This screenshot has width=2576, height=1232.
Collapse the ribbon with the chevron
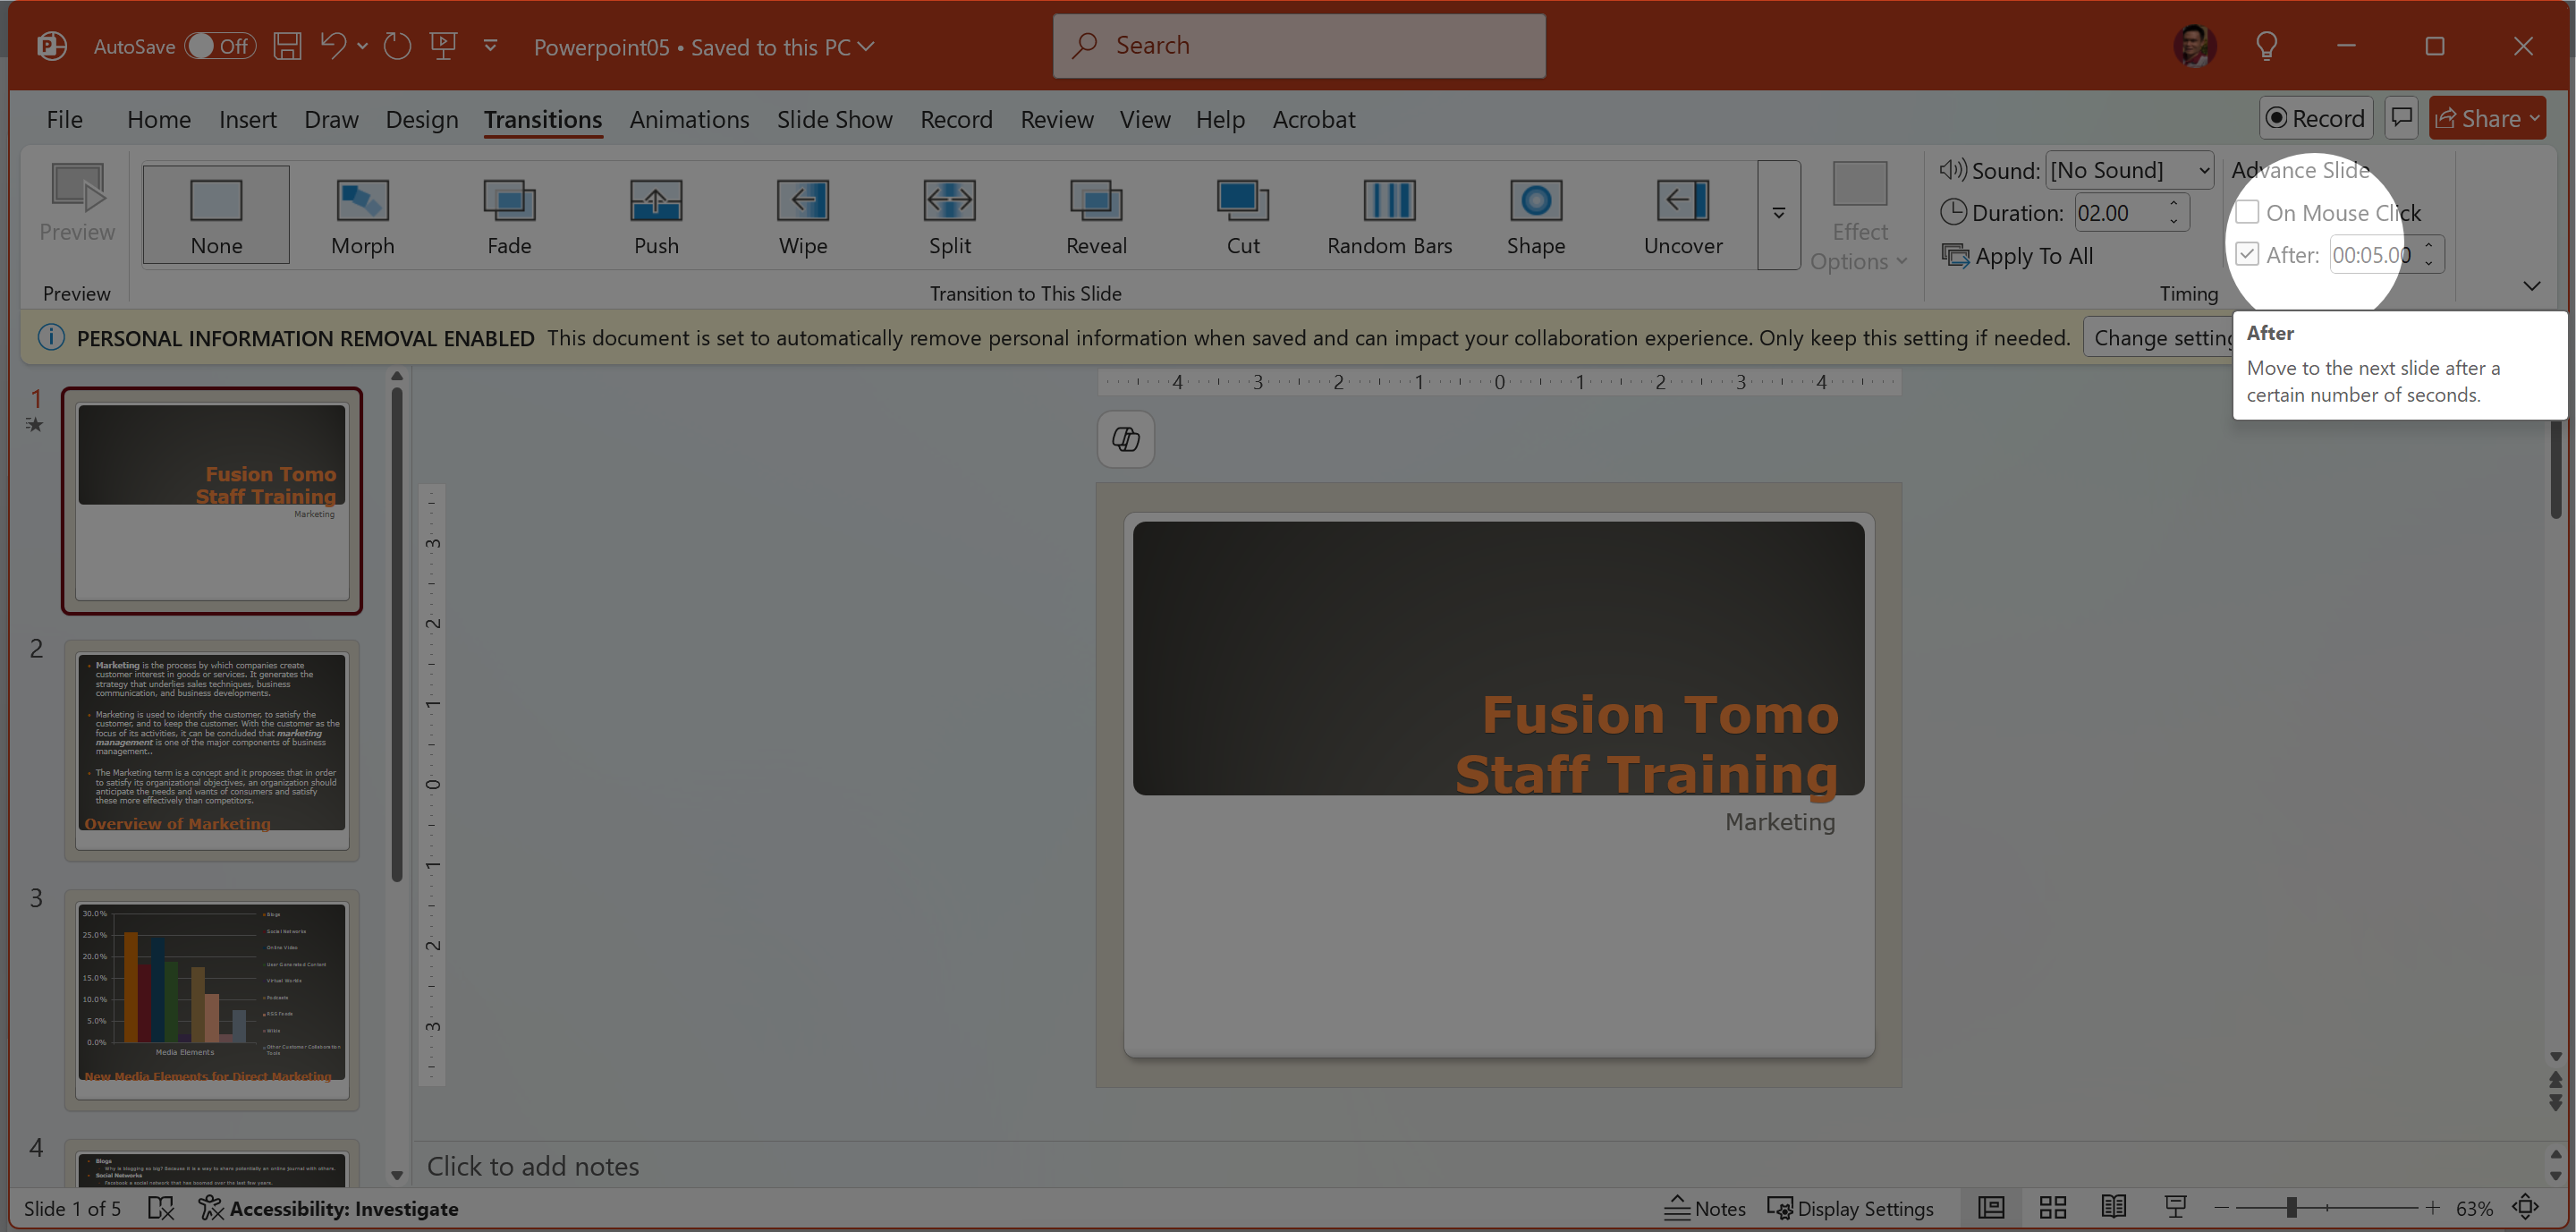2531,286
